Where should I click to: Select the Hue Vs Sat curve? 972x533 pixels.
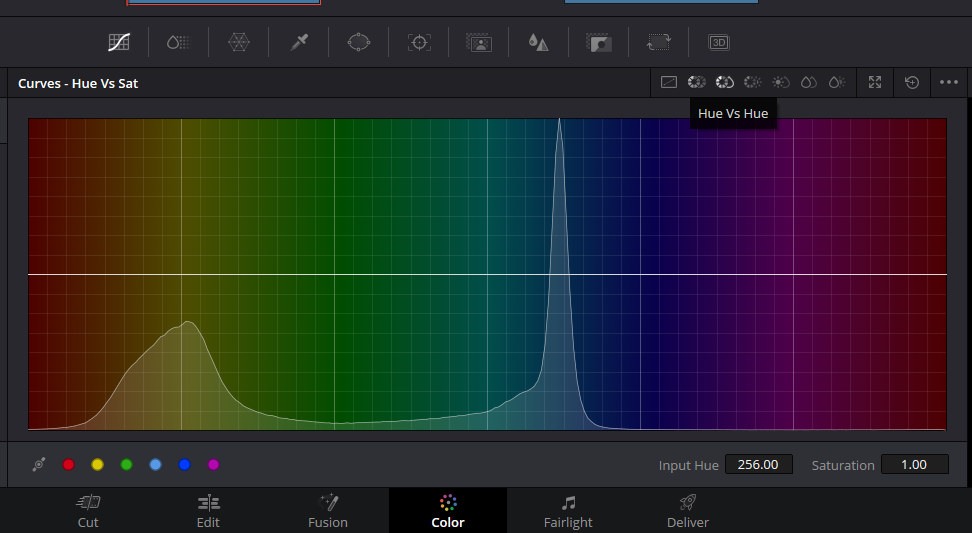coord(725,82)
